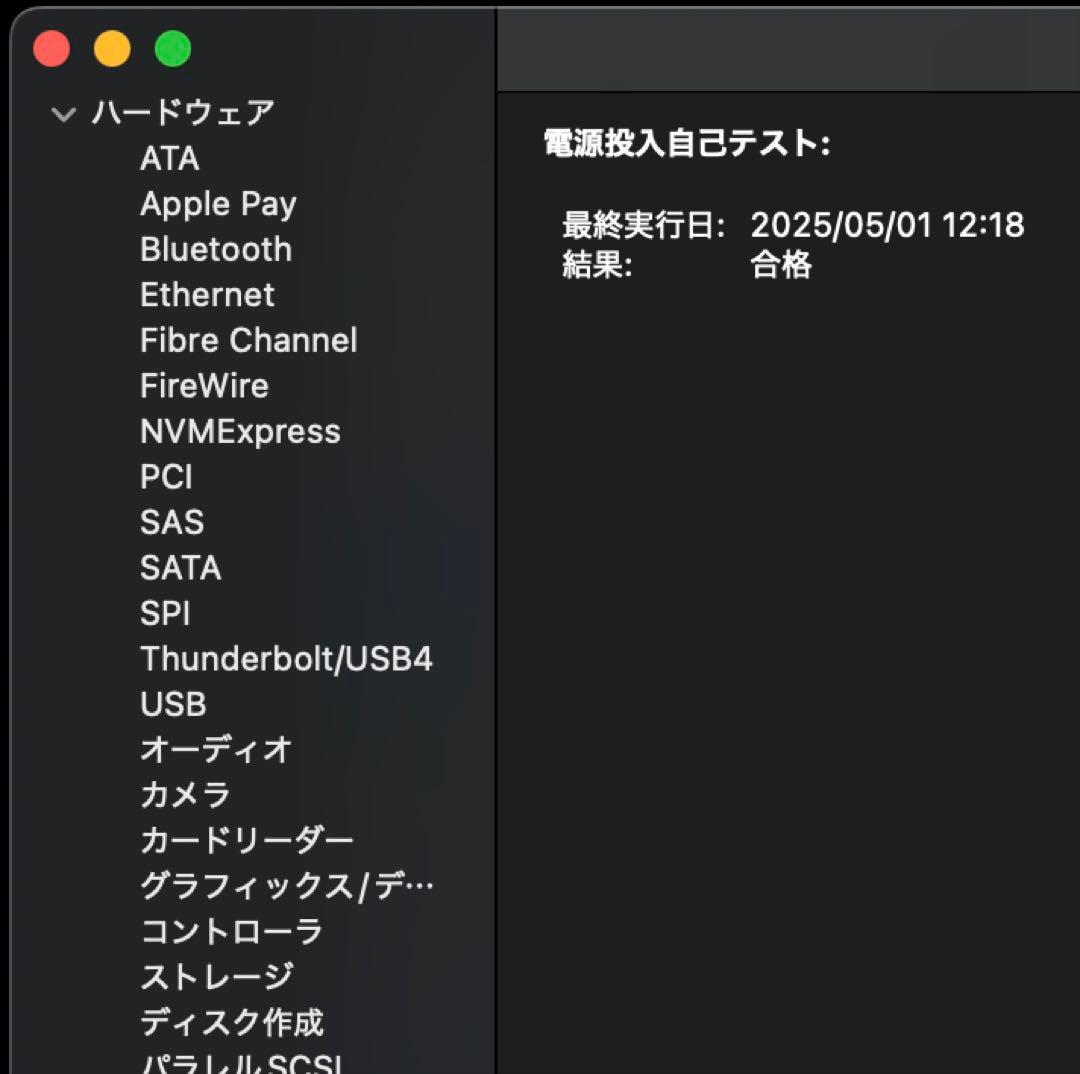The image size is (1080, 1074).
Task: Select ATA in the hardware sidebar
Action: 170,158
